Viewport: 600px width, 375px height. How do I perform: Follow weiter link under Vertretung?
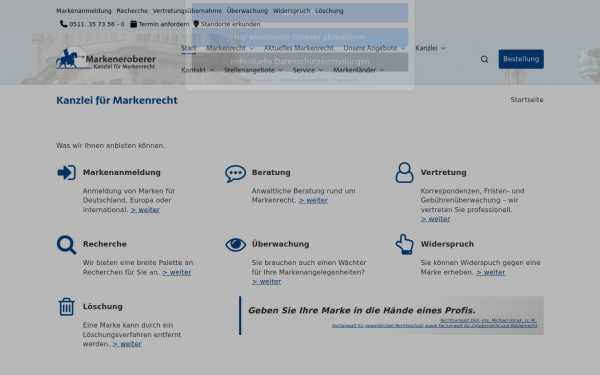[x=435, y=219]
